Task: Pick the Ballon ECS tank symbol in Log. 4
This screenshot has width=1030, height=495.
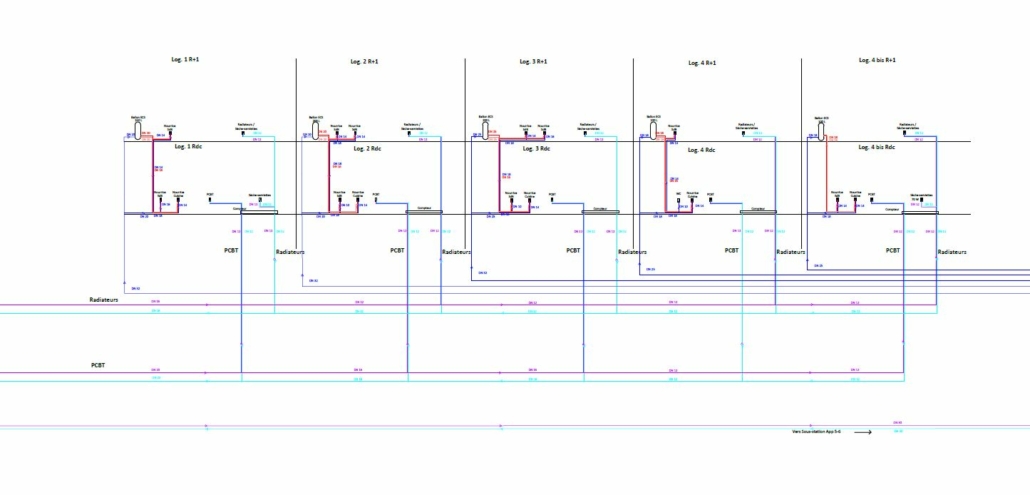Action: coord(654,130)
